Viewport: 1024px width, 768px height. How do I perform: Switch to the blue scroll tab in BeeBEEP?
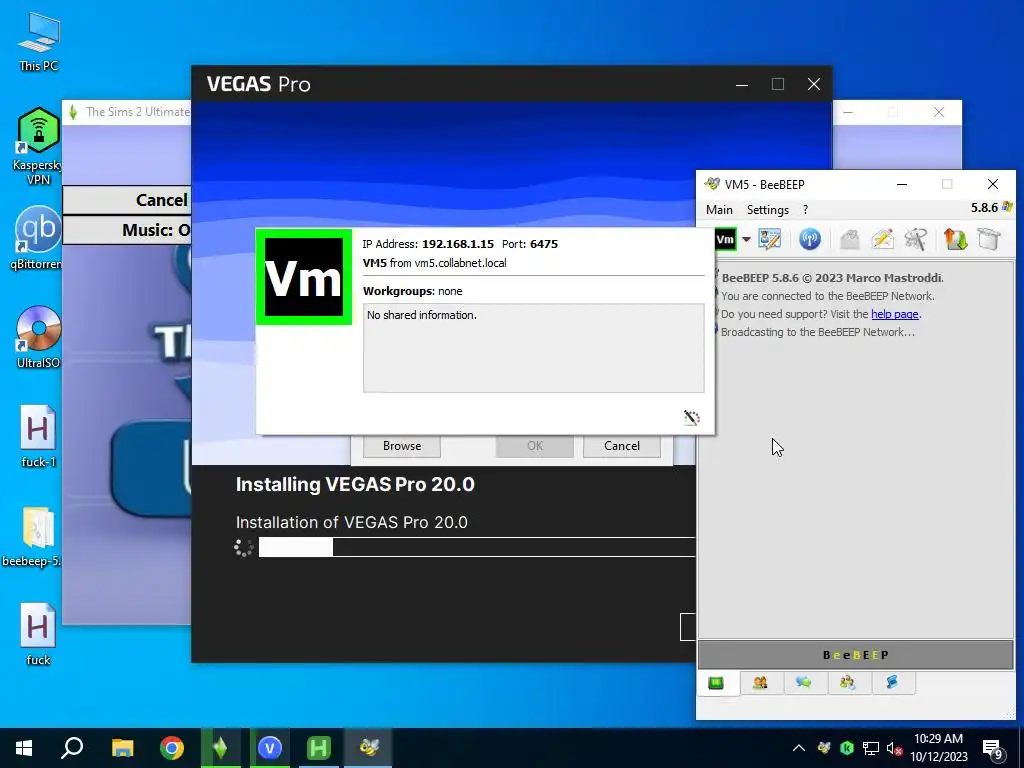point(892,683)
